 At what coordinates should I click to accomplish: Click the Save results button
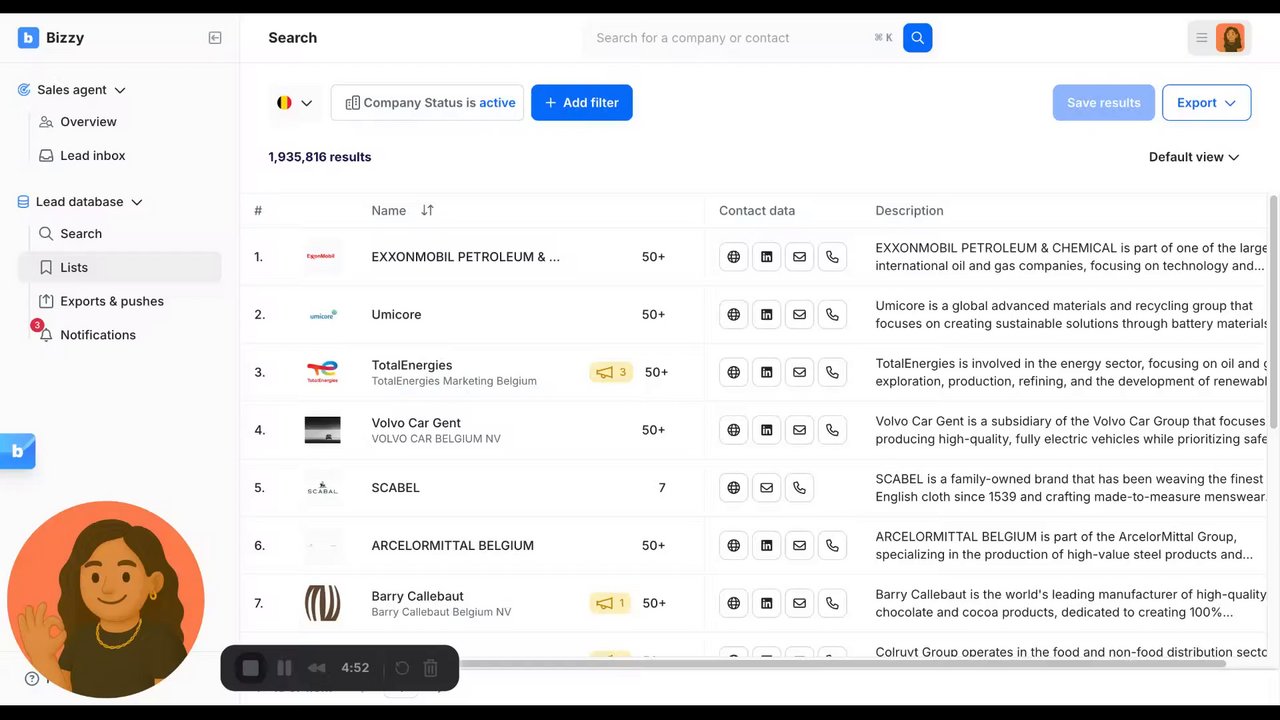1104,103
